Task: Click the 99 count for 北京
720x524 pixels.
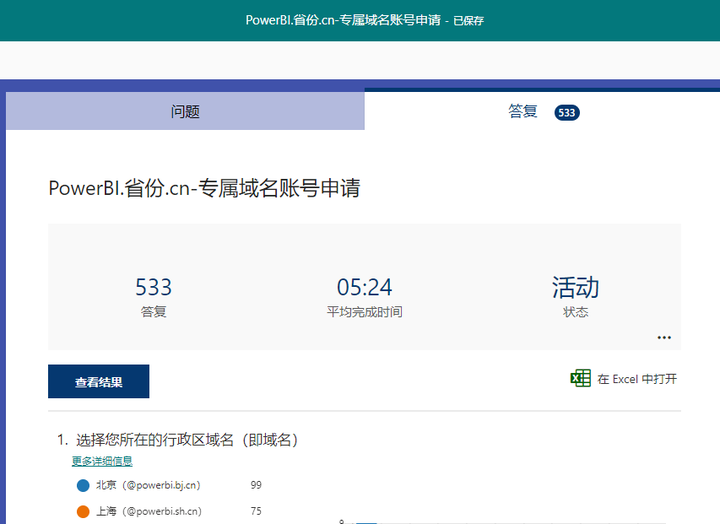Action: coord(256,485)
